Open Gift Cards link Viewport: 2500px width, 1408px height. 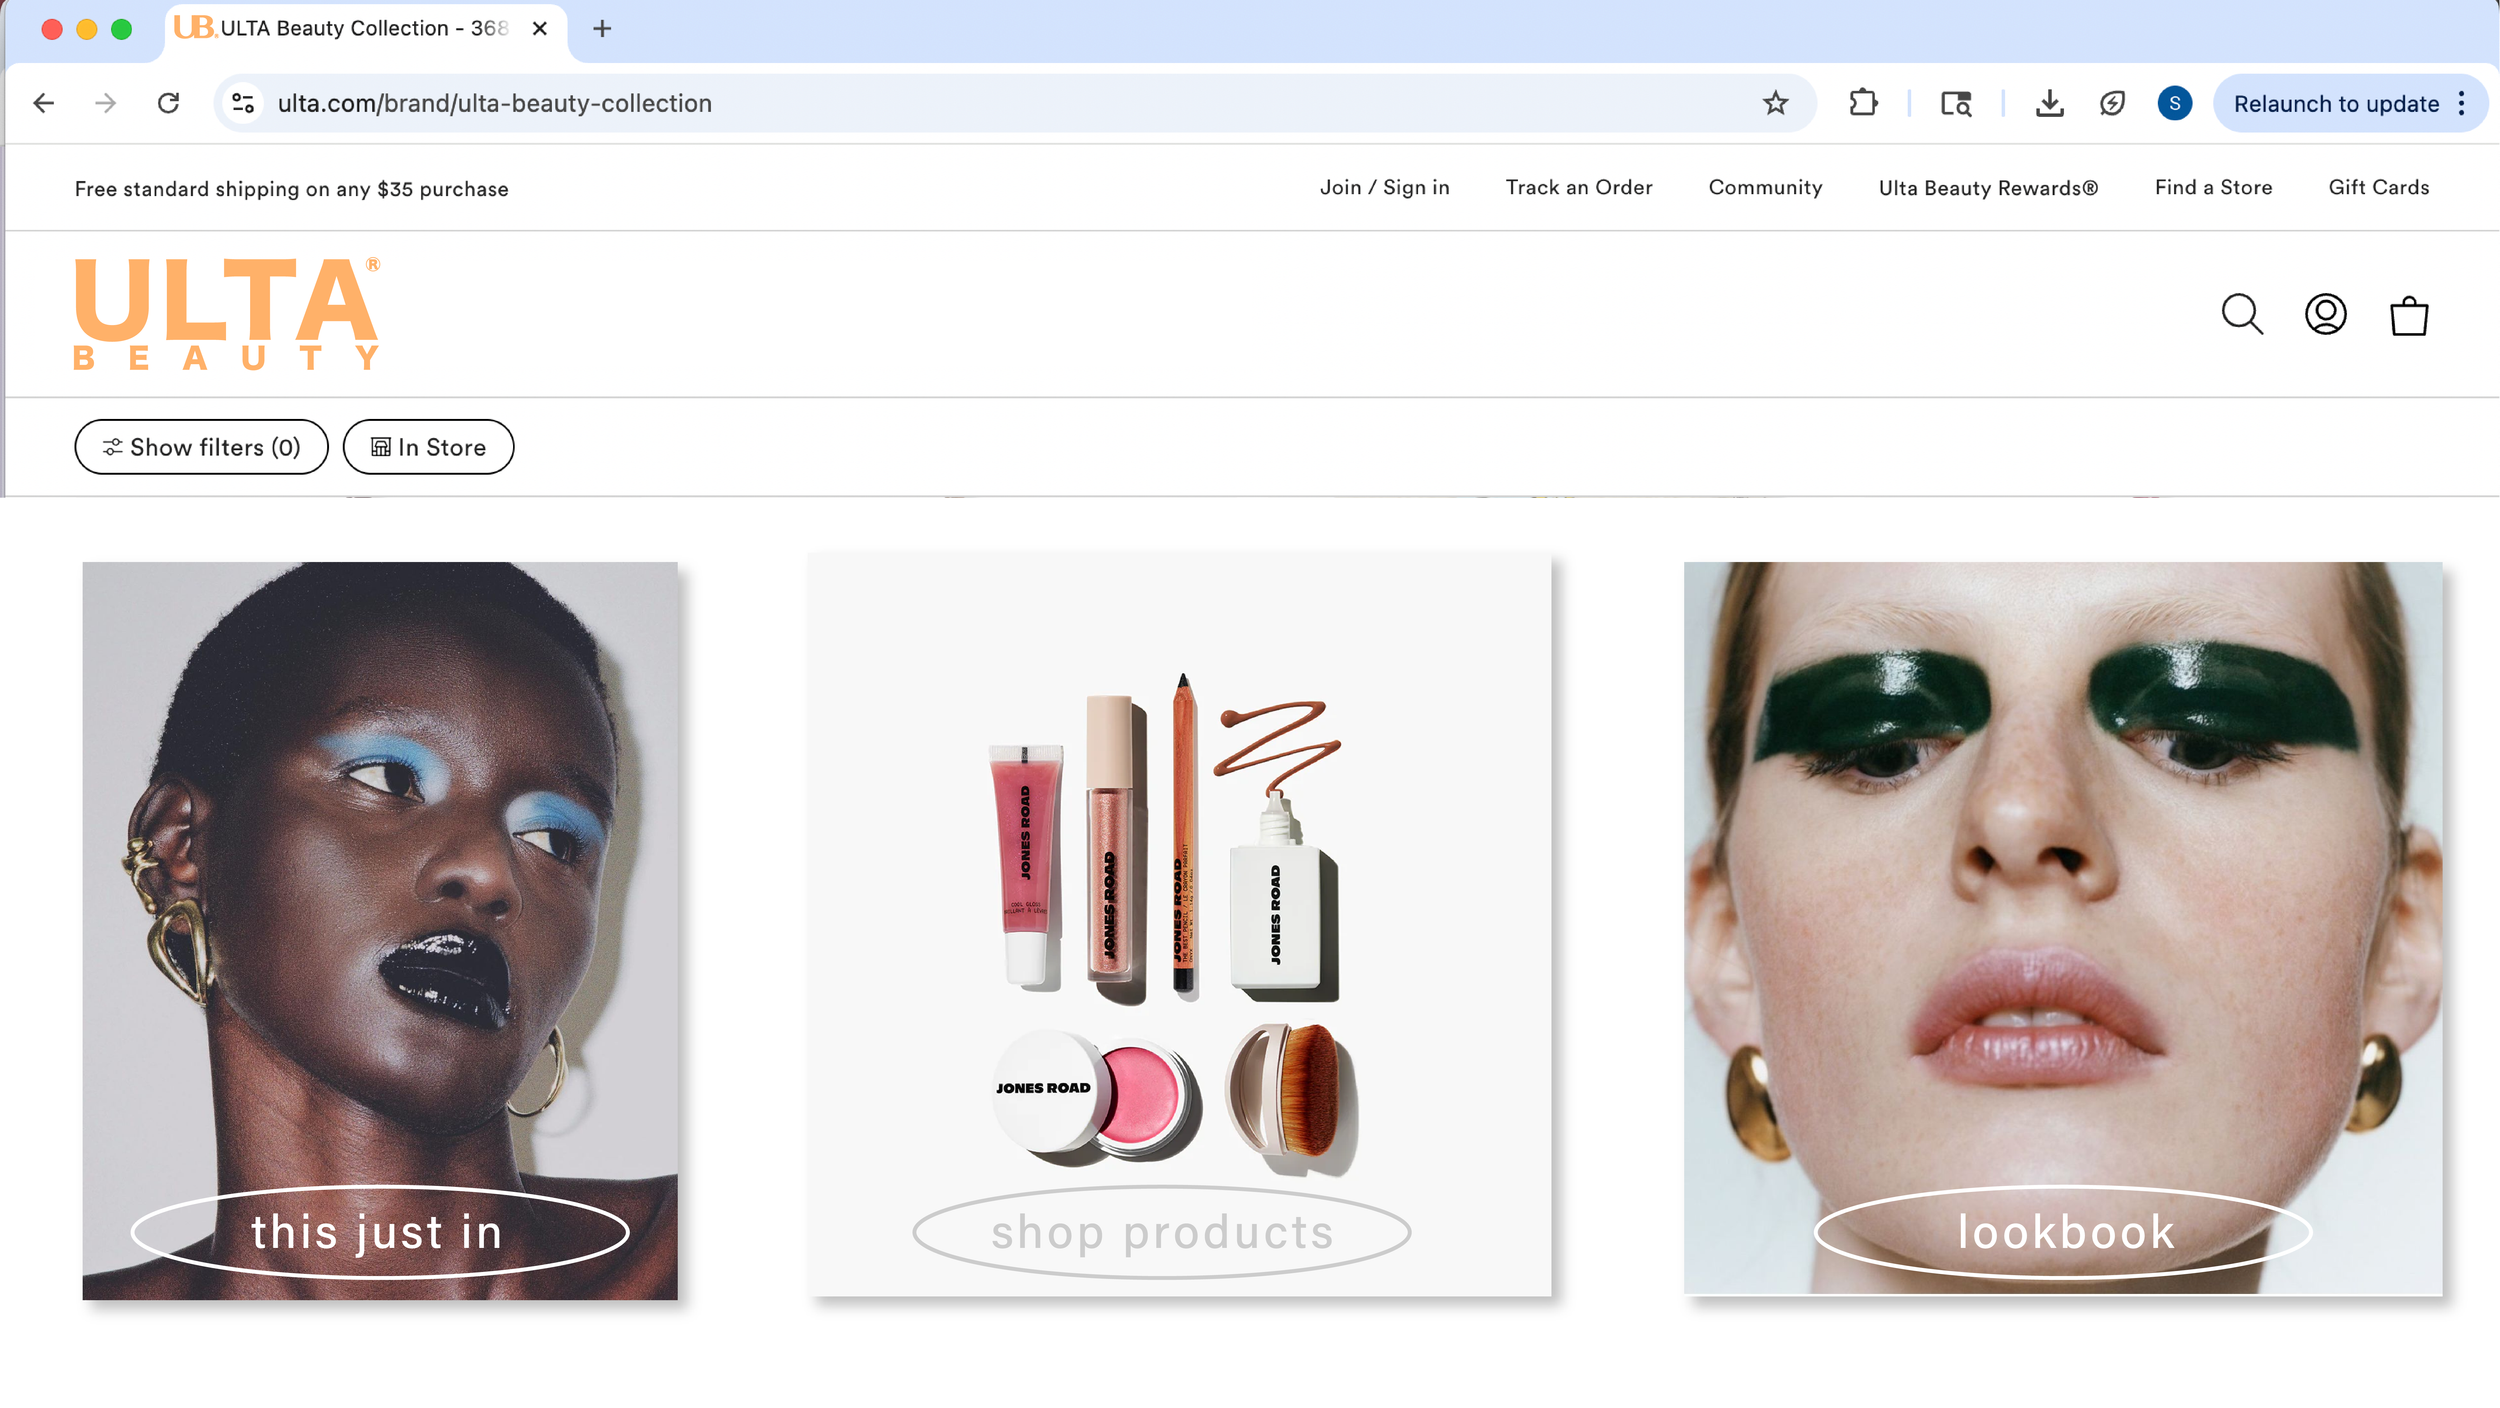tap(2378, 187)
